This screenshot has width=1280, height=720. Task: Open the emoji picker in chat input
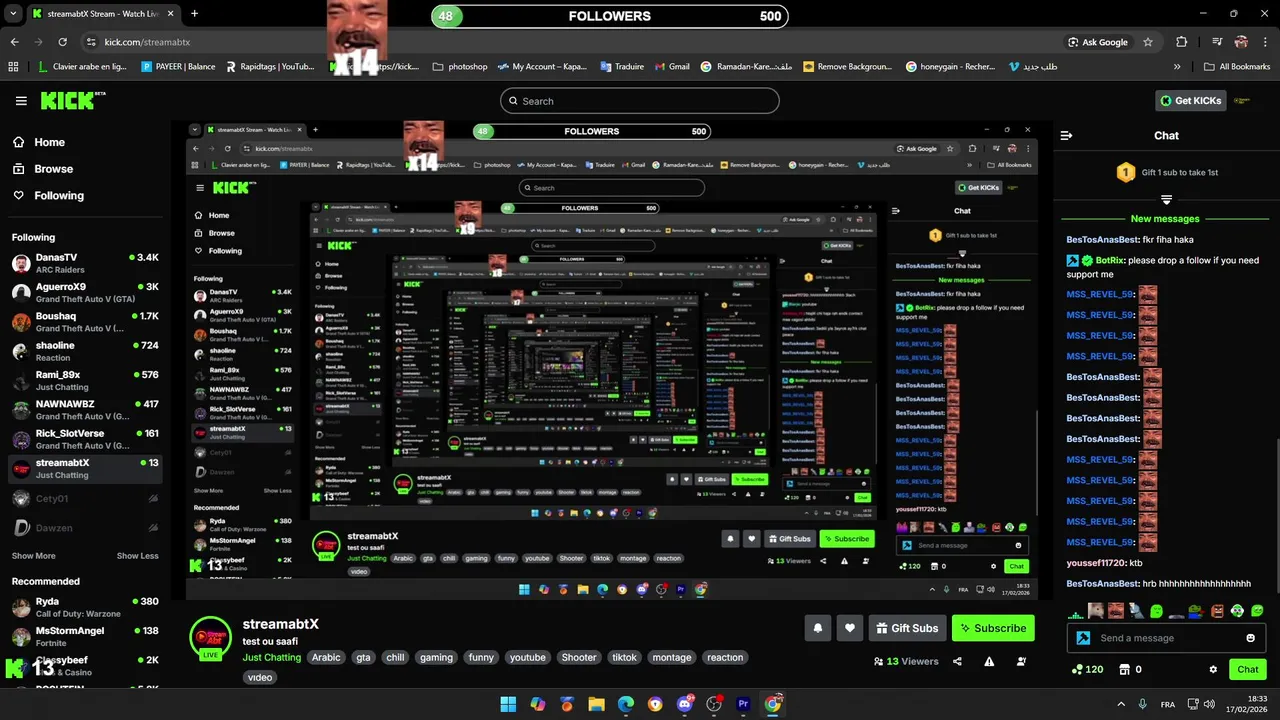click(x=1250, y=638)
